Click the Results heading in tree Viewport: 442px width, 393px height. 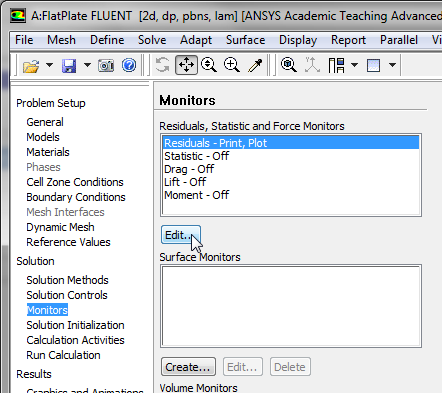point(34,374)
